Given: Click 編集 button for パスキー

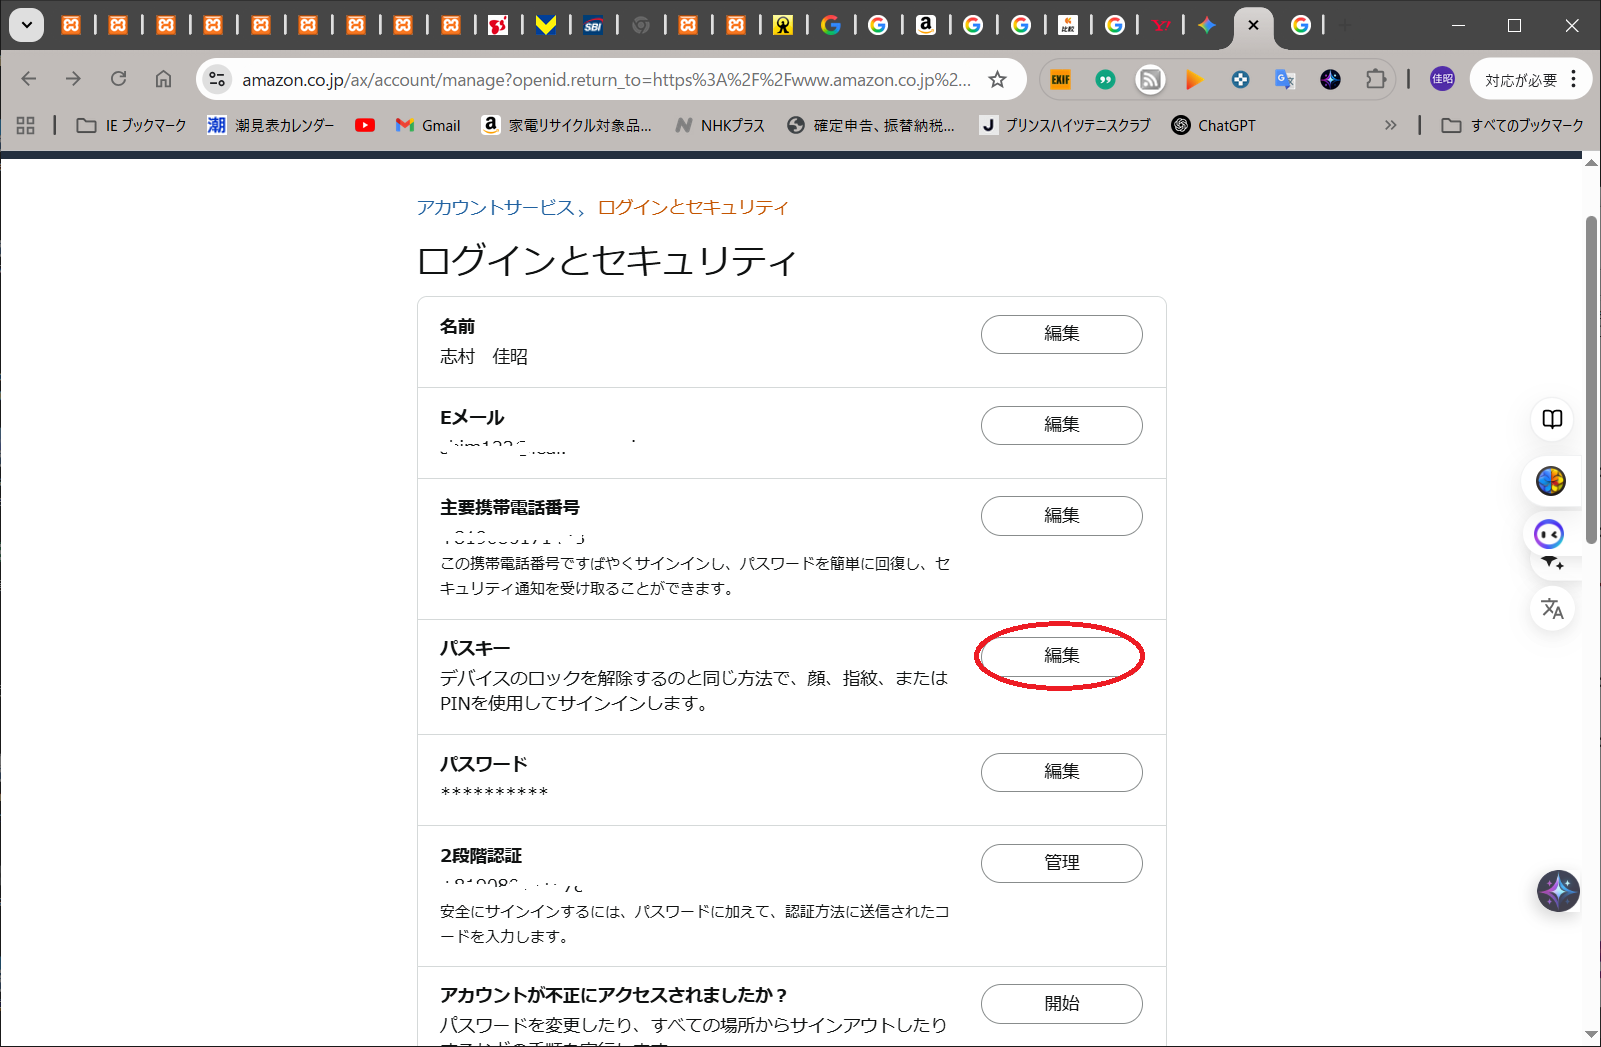Looking at the screenshot, I should [1061, 656].
